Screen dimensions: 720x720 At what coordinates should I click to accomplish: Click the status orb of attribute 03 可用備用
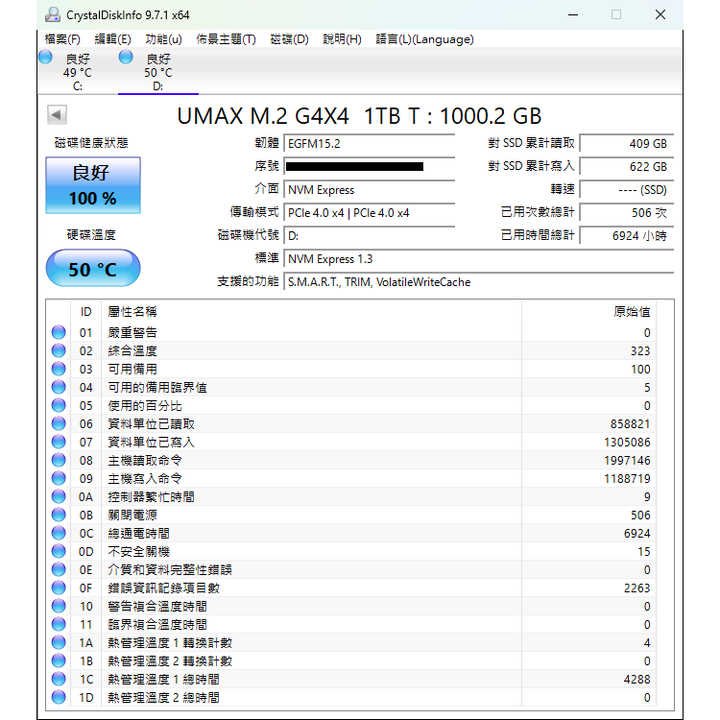pyautogui.click(x=59, y=369)
